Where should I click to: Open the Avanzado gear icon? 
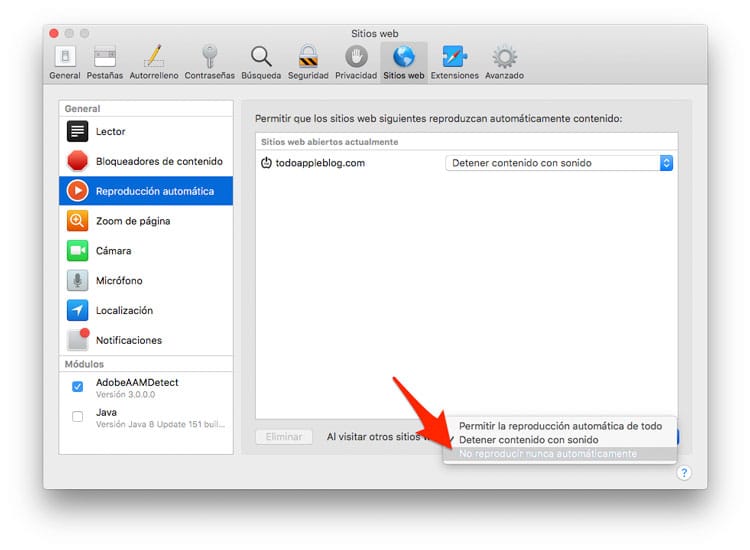[504, 57]
